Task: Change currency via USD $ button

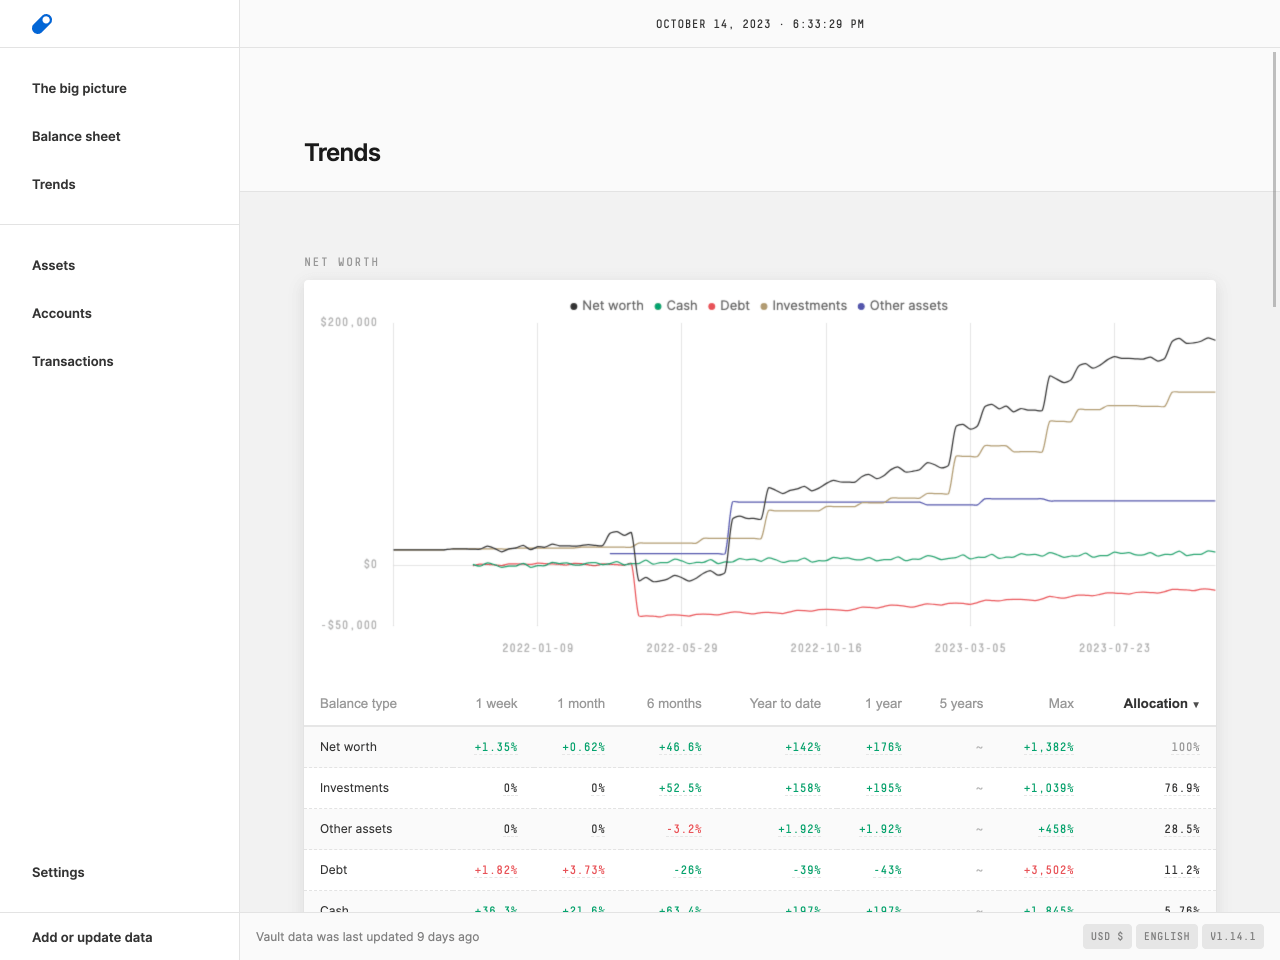Action: (x=1107, y=936)
